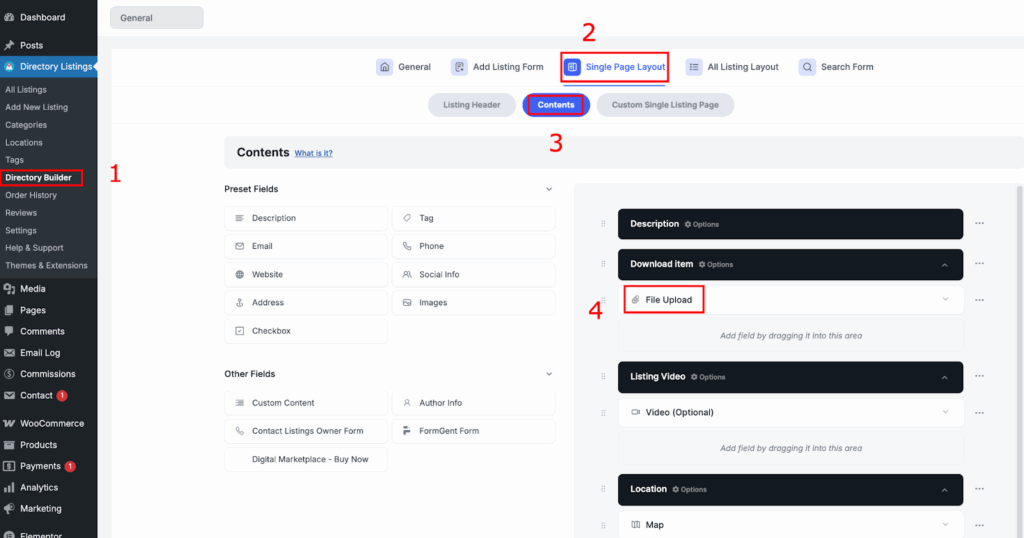The width and height of the screenshot is (1024, 538).
Task: Open the Listing Header sub-tab
Action: (x=472, y=105)
